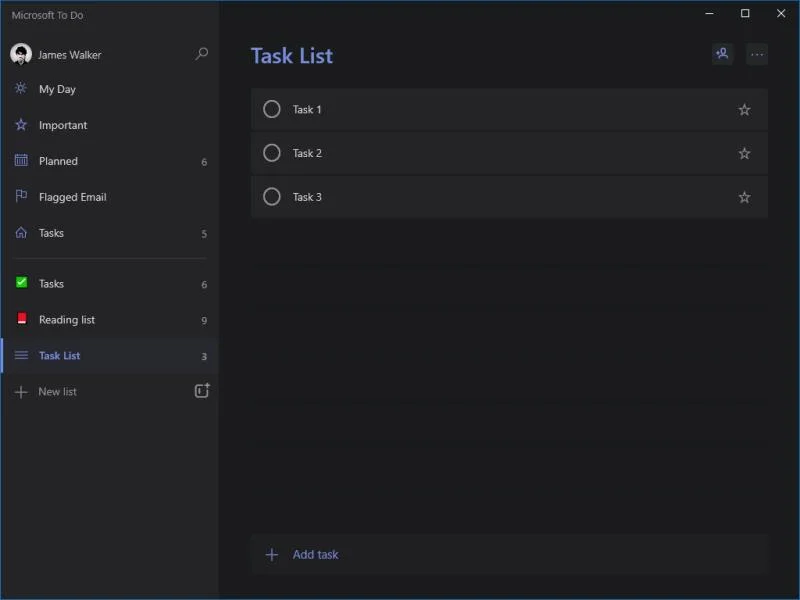Image resolution: width=800 pixels, height=600 pixels.
Task: Open the three-dot list options menu
Action: (x=757, y=54)
